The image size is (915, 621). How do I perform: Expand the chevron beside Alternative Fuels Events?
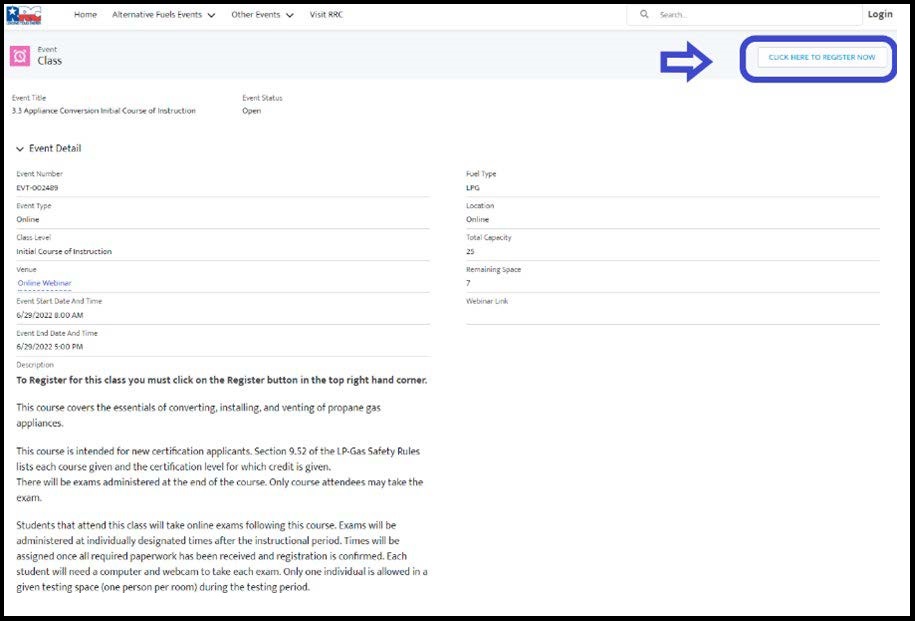[x=211, y=16]
